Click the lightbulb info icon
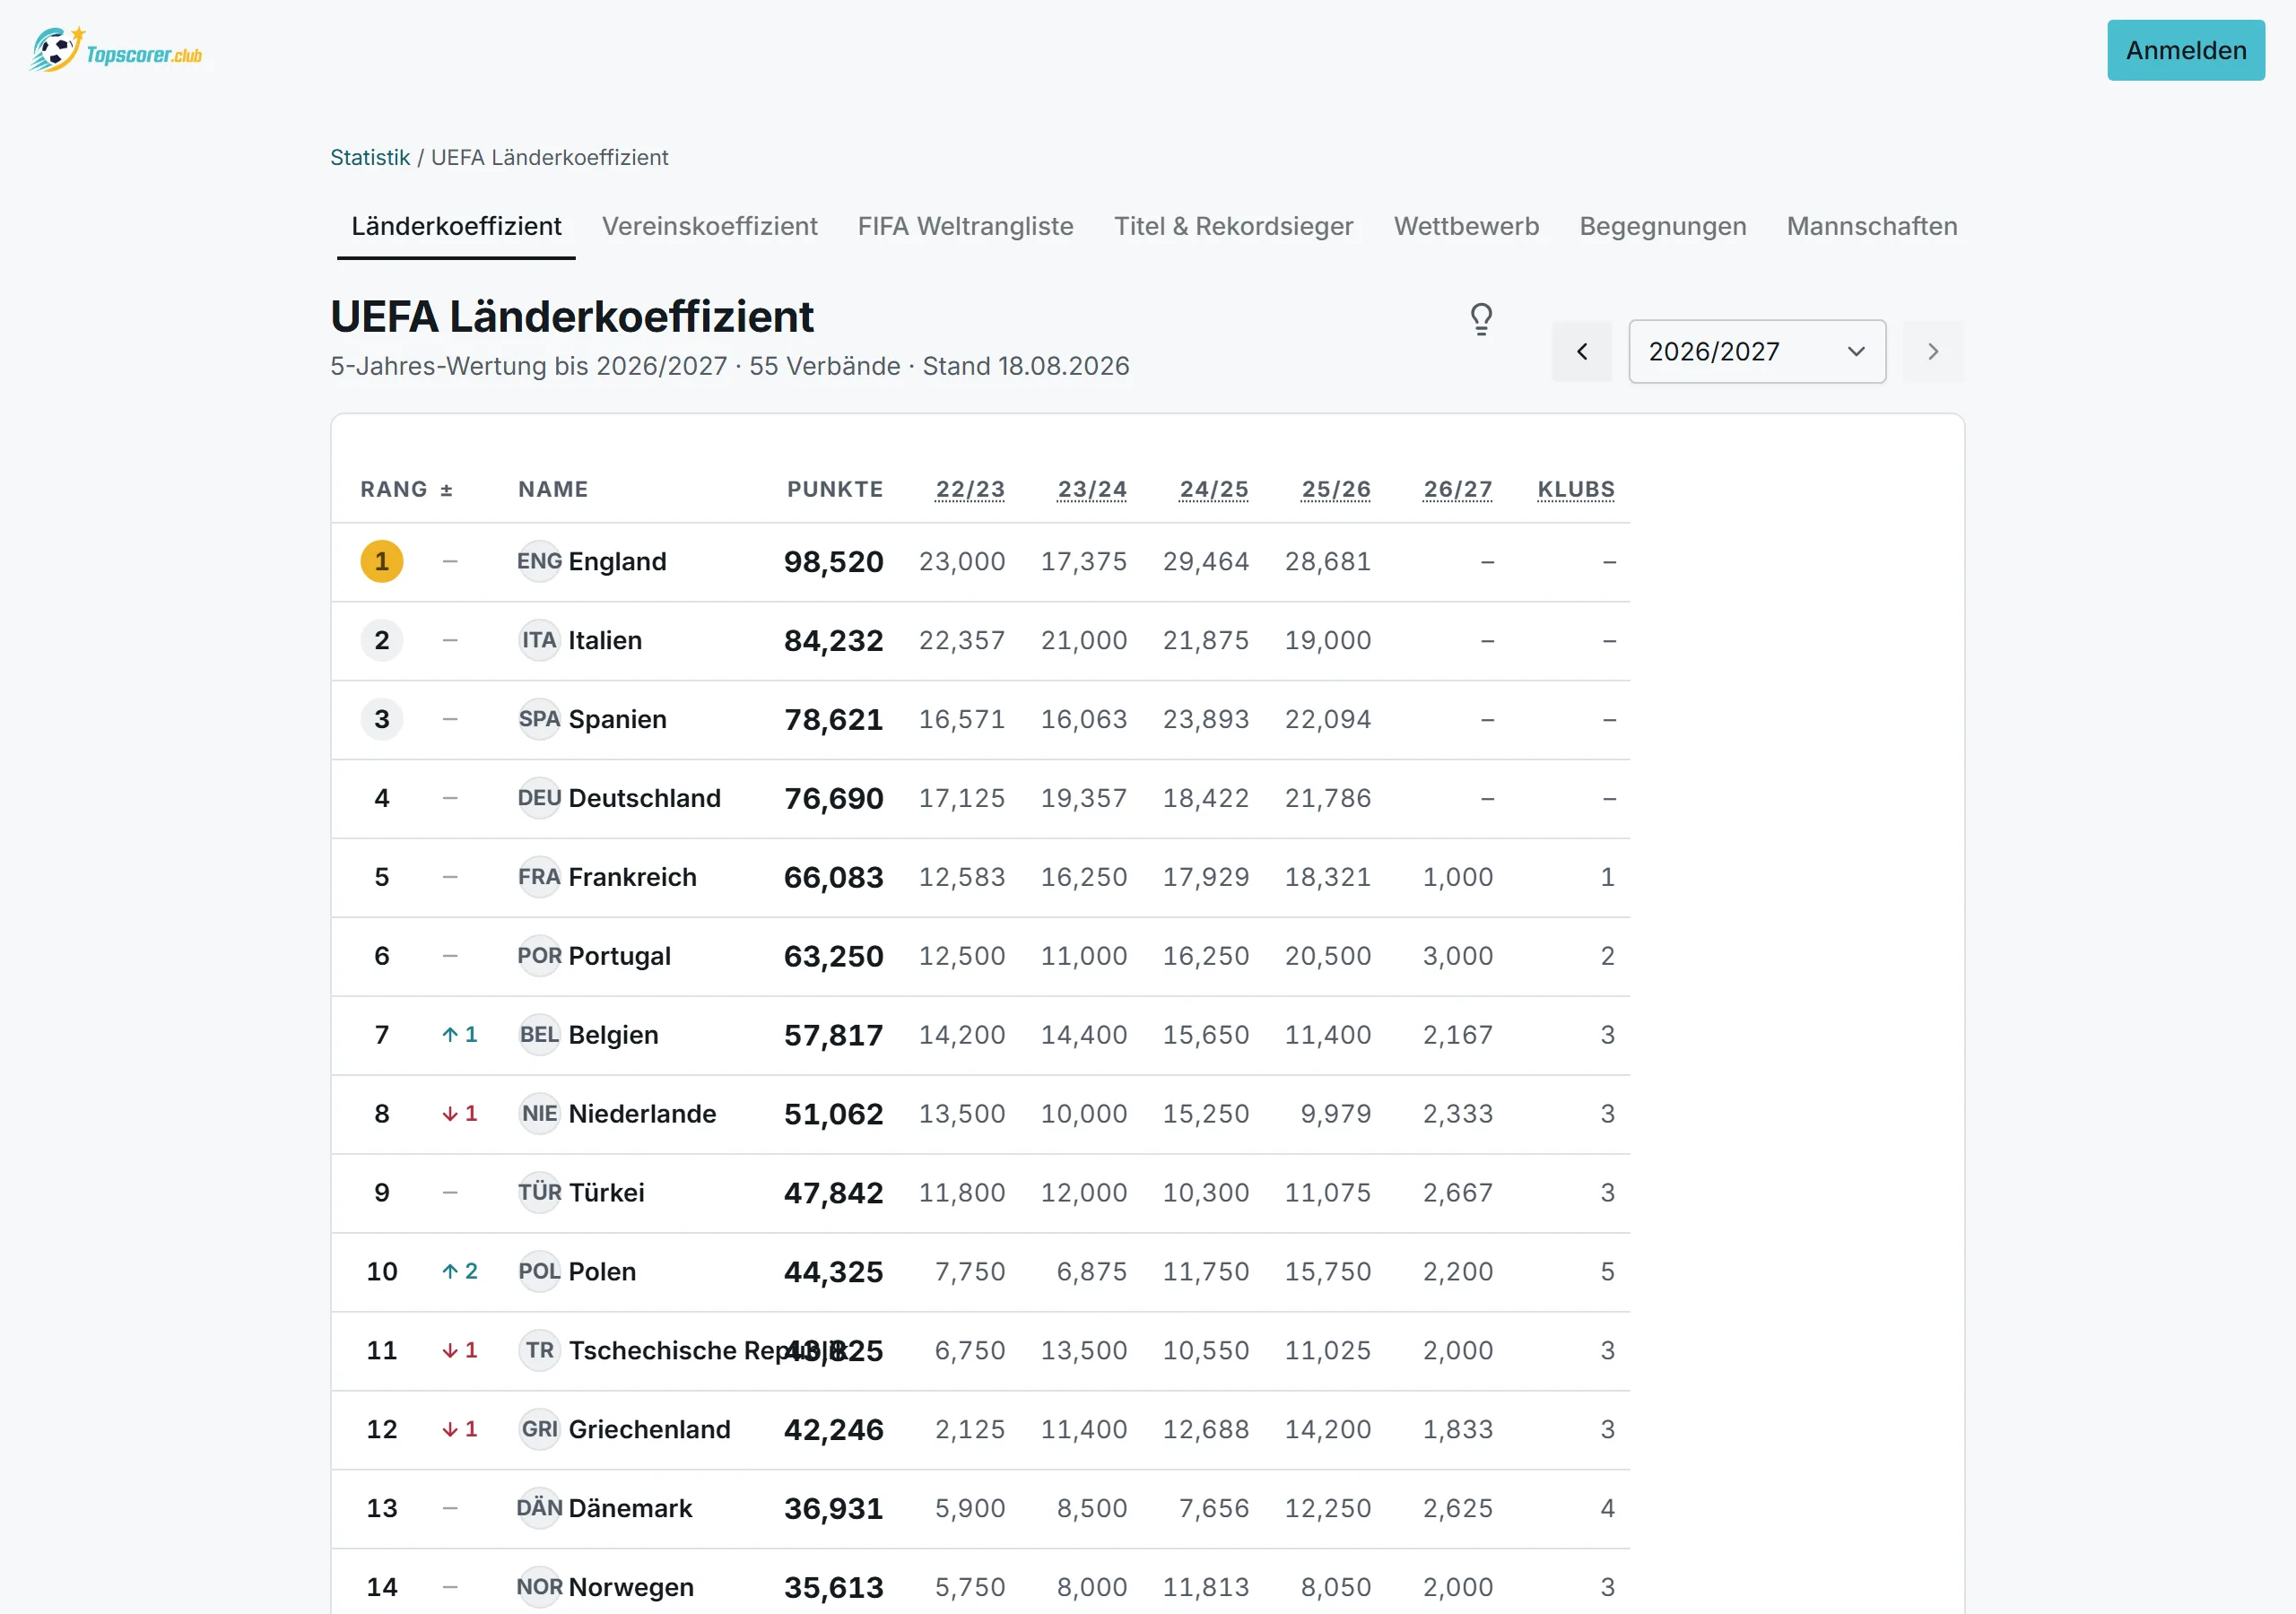Screen dimensions: 2296x1614 pyautogui.click(x=1481, y=319)
